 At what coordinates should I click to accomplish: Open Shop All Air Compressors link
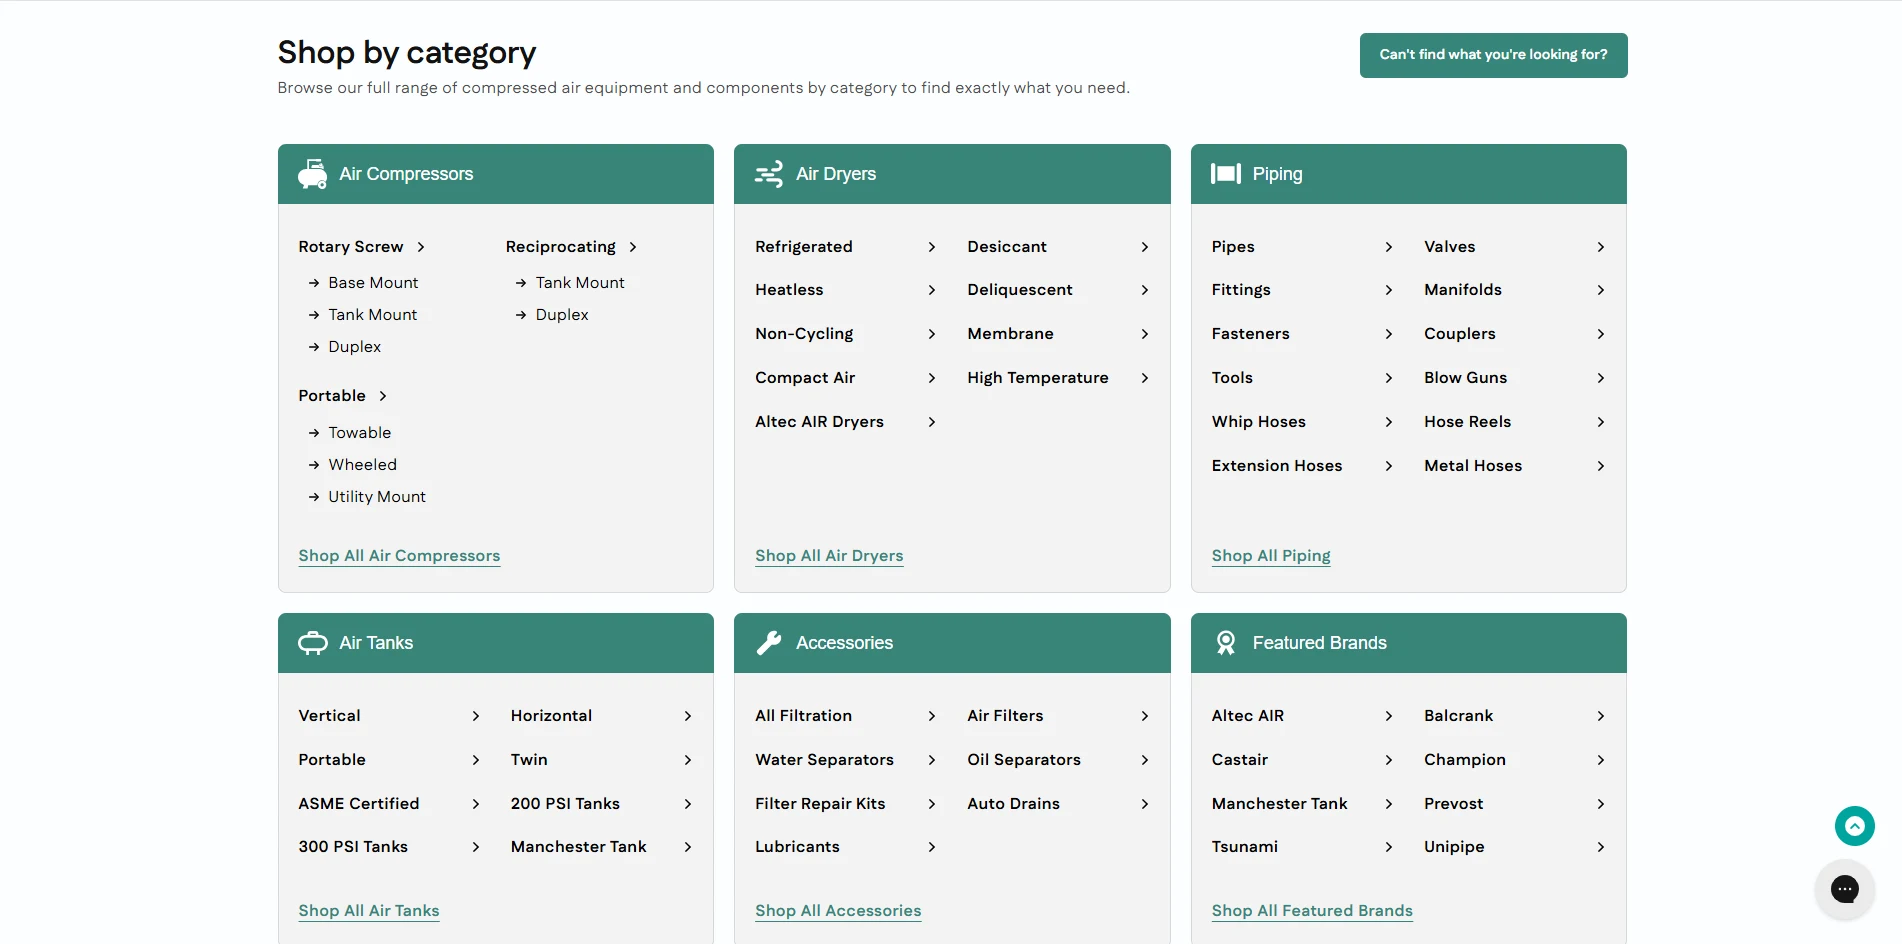pyautogui.click(x=399, y=556)
